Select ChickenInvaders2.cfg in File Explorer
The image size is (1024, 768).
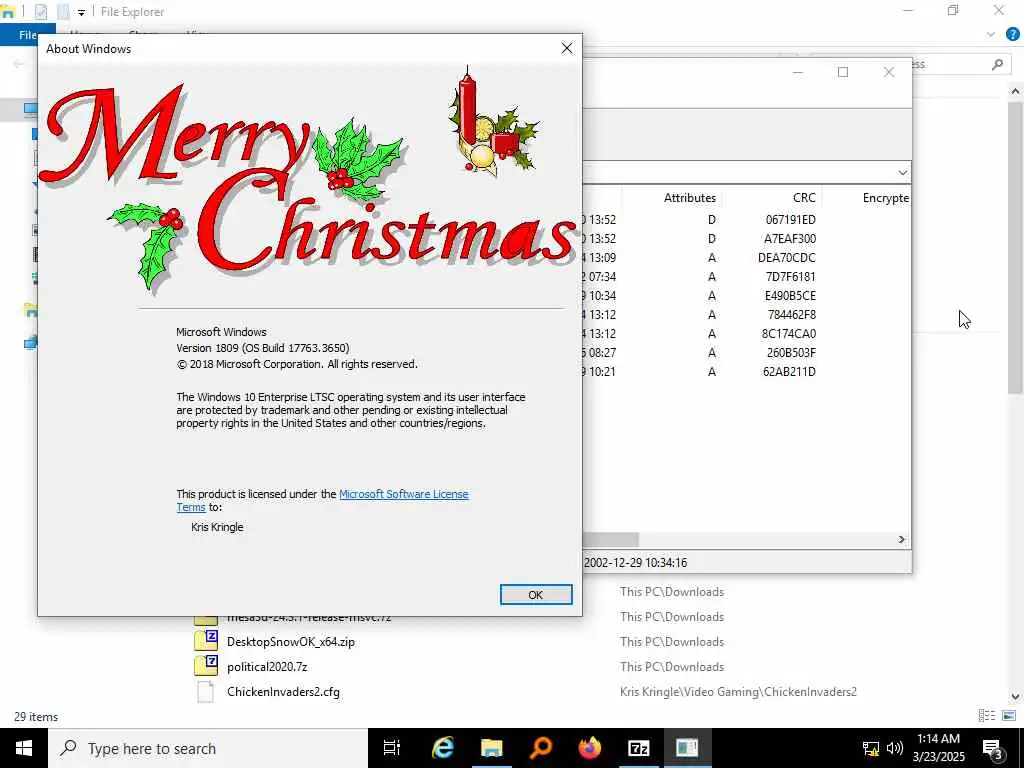click(283, 692)
